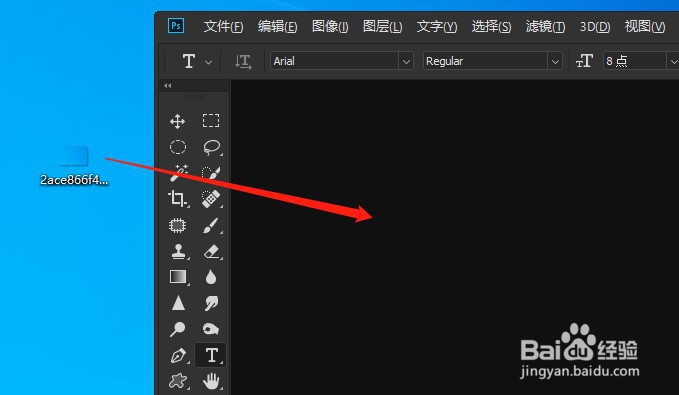Image resolution: width=679 pixels, height=395 pixels.
Task: Select the Quick Selection brush tool
Action: tap(212, 173)
